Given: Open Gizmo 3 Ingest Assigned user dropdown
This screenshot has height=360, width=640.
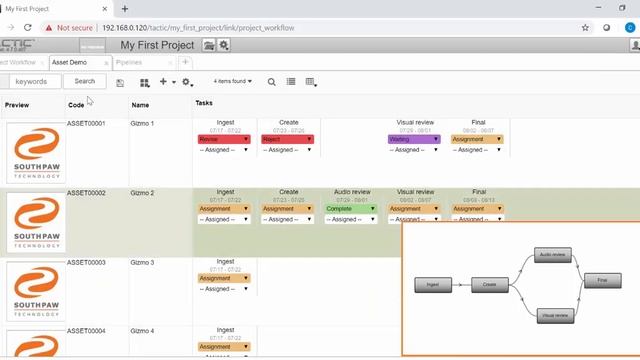Looking at the screenshot, I should pos(224,289).
